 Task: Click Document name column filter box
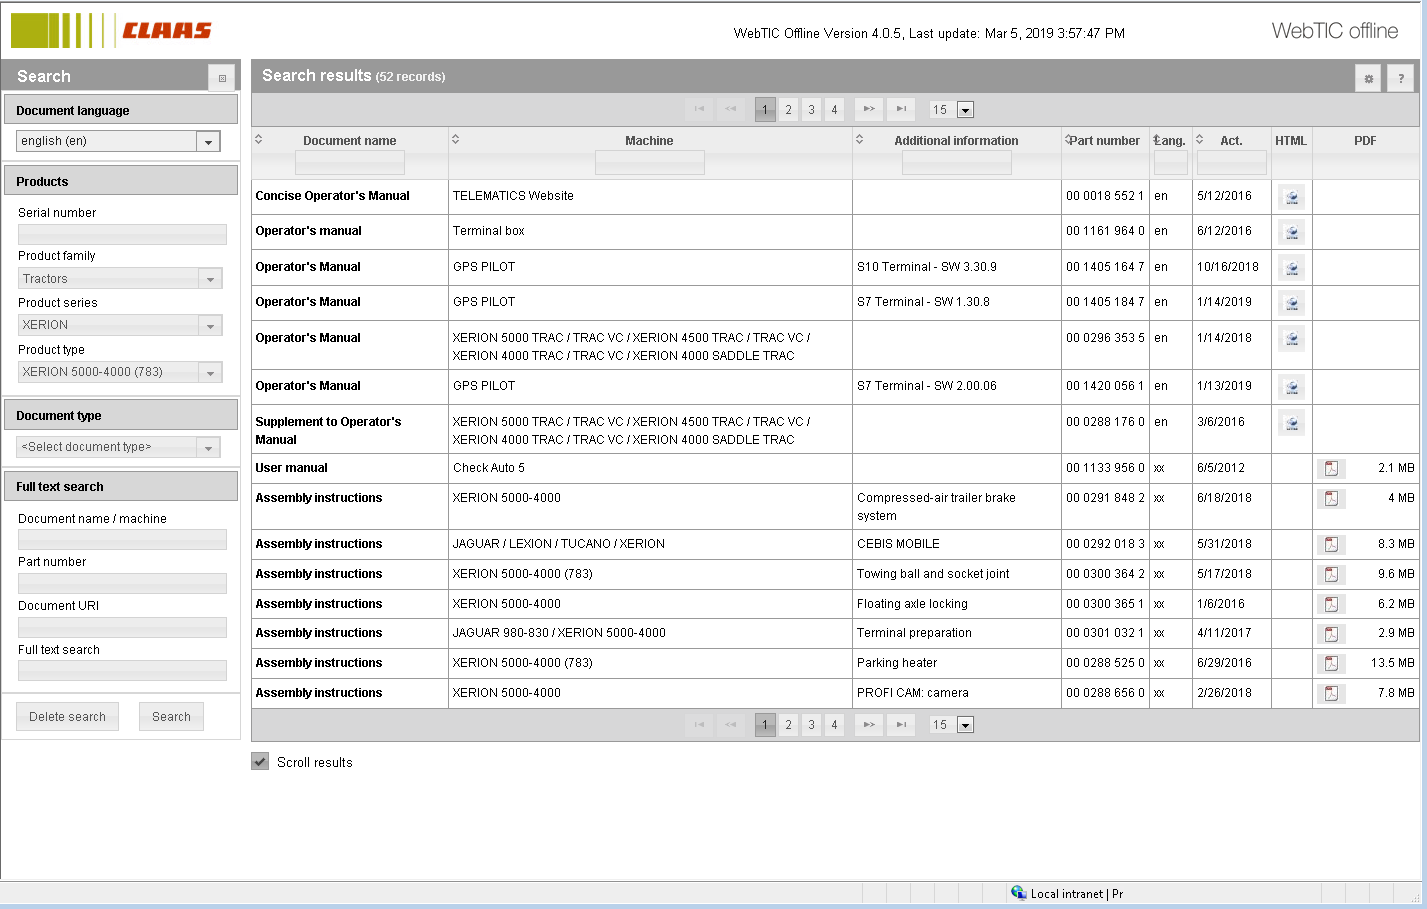(350, 163)
